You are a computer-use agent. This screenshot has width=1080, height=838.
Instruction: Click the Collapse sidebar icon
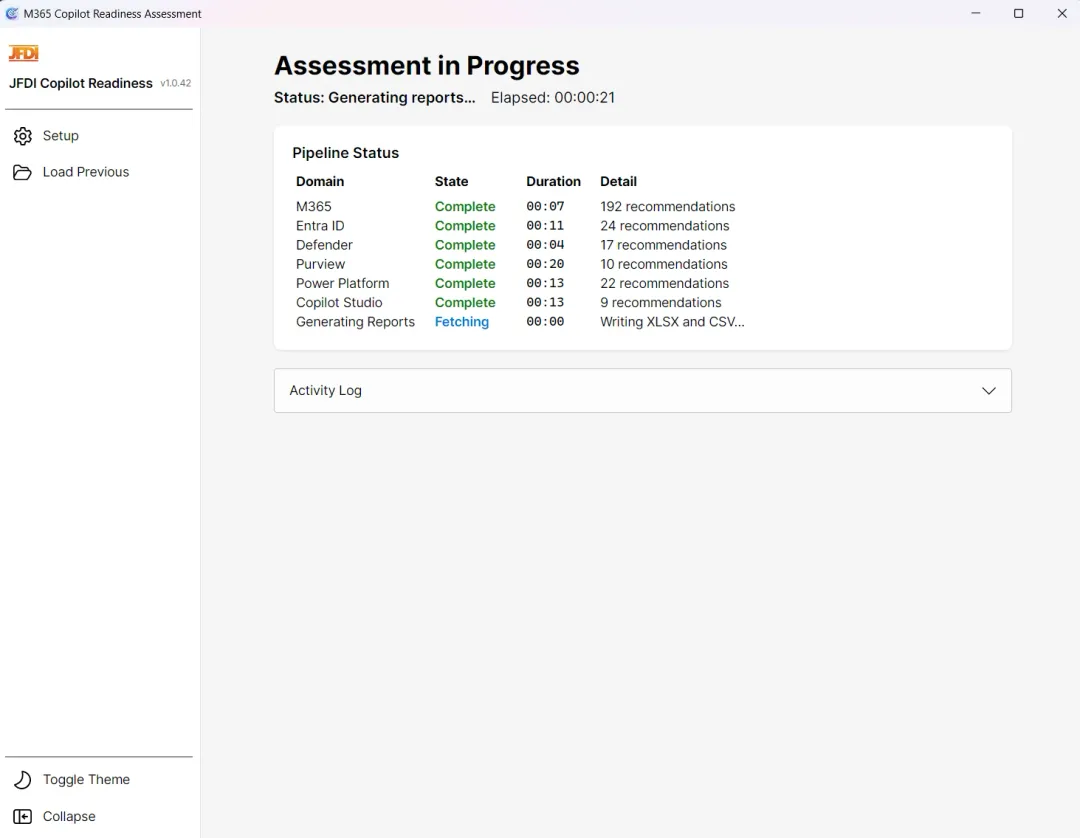22,817
